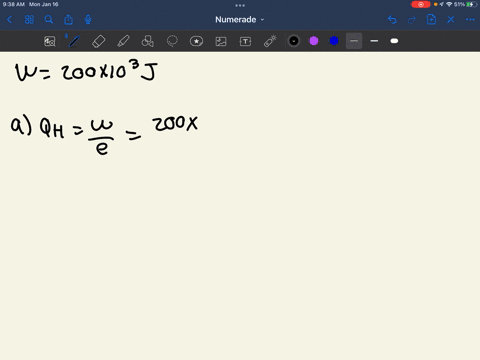Select the Image insert tool
This screenshot has width=480, height=360.
[x=221, y=41]
